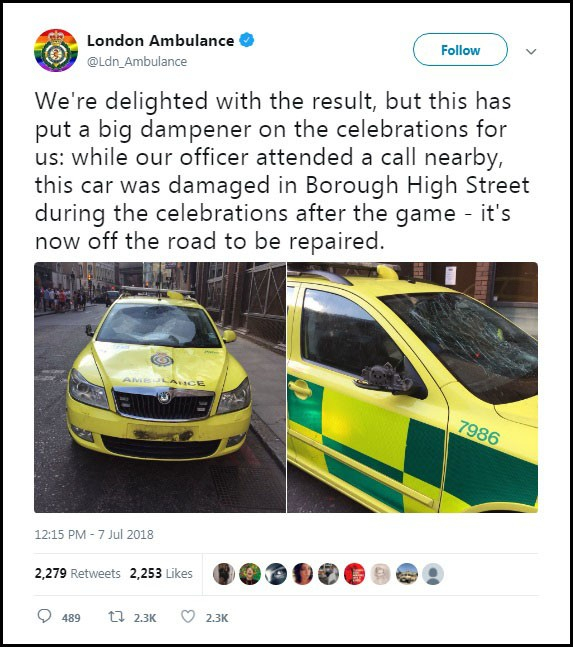The height and width of the screenshot is (647, 573).
Task: Like the tweet with heart icon
Action: click(188, 617)
